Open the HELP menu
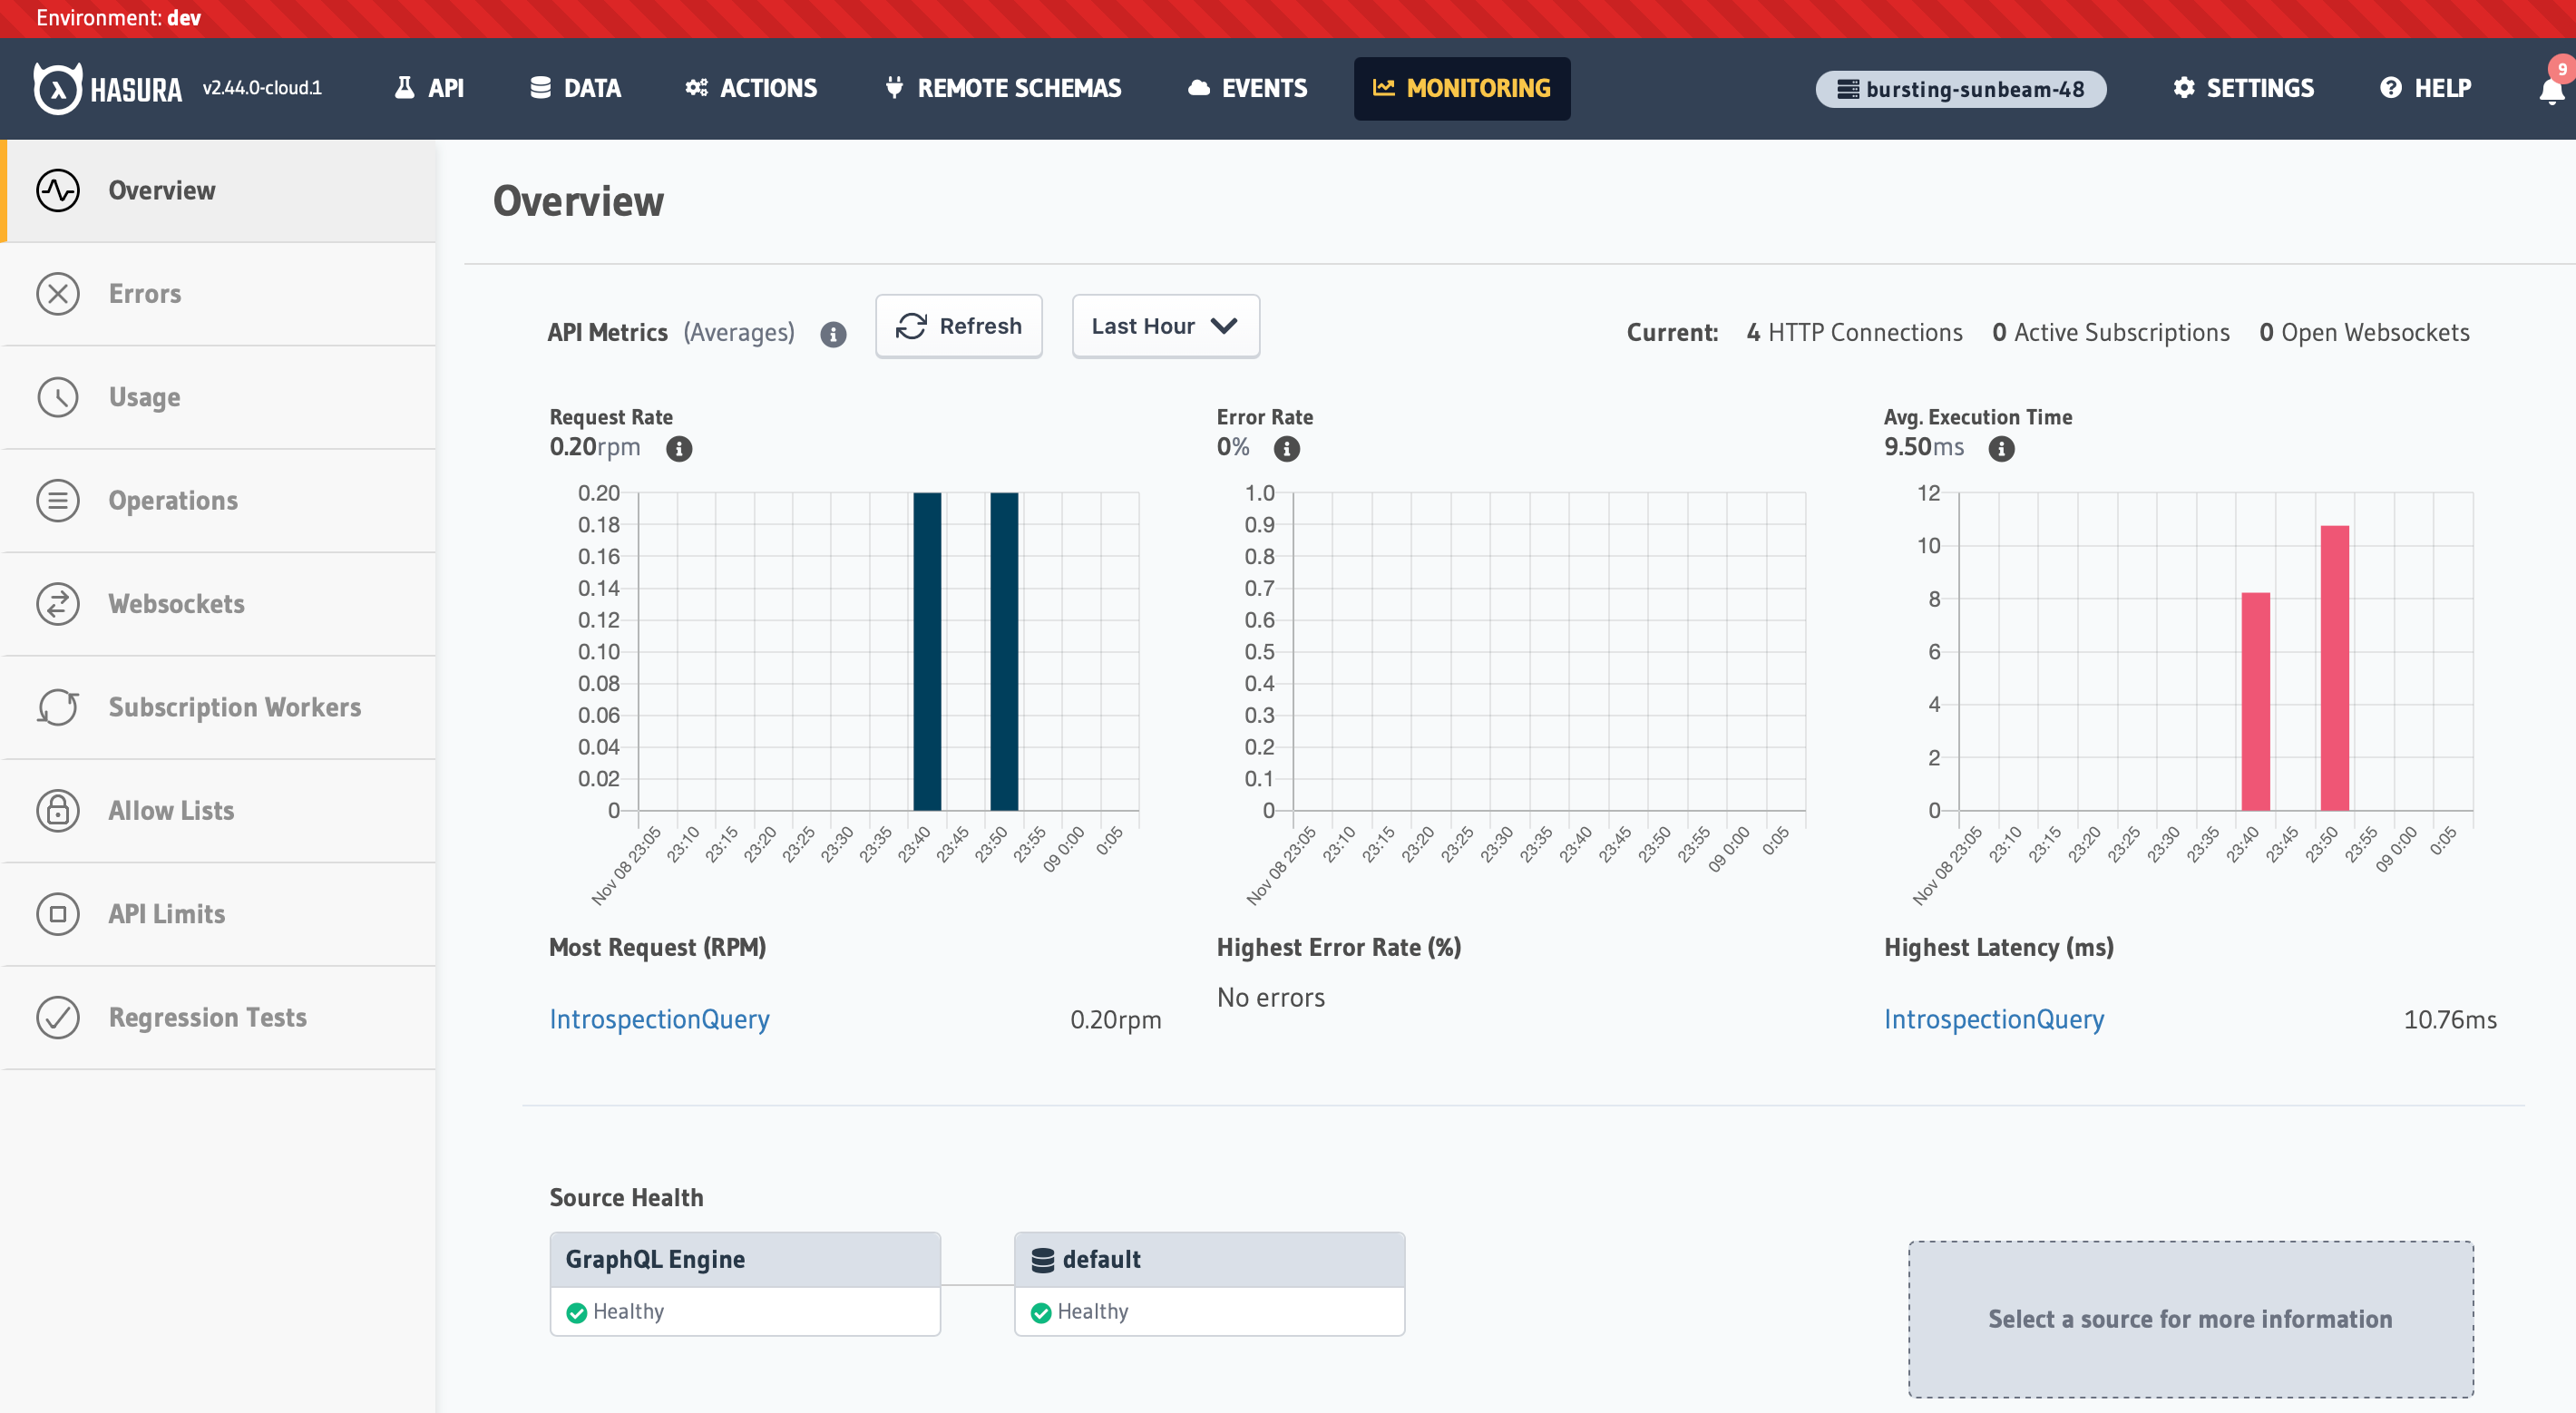2576x1413 pixels. 2425,88
